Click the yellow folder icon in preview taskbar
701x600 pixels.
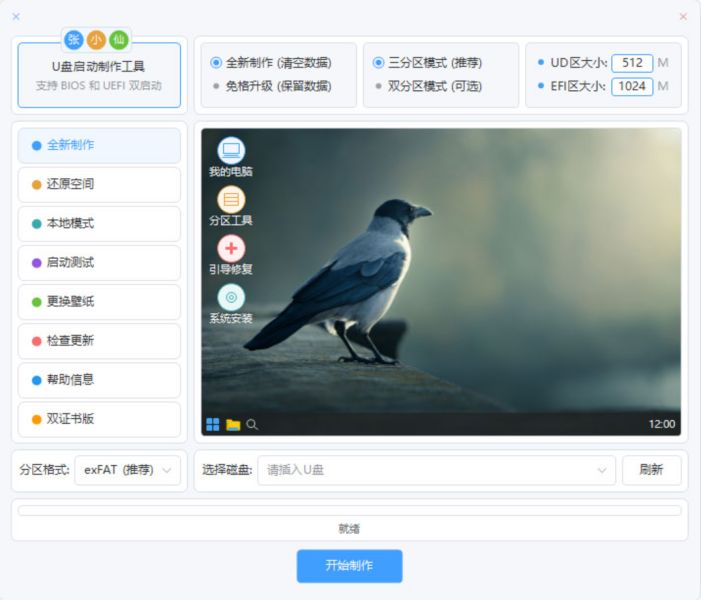[233, 424]
